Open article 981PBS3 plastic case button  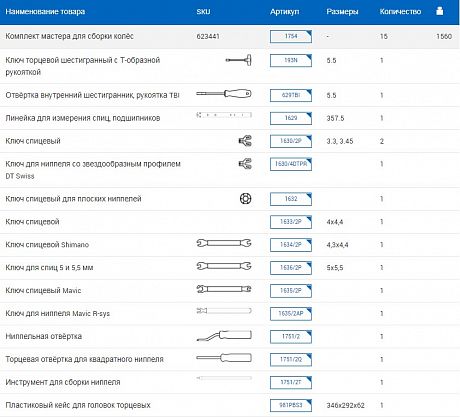click(x=291, y=405)
